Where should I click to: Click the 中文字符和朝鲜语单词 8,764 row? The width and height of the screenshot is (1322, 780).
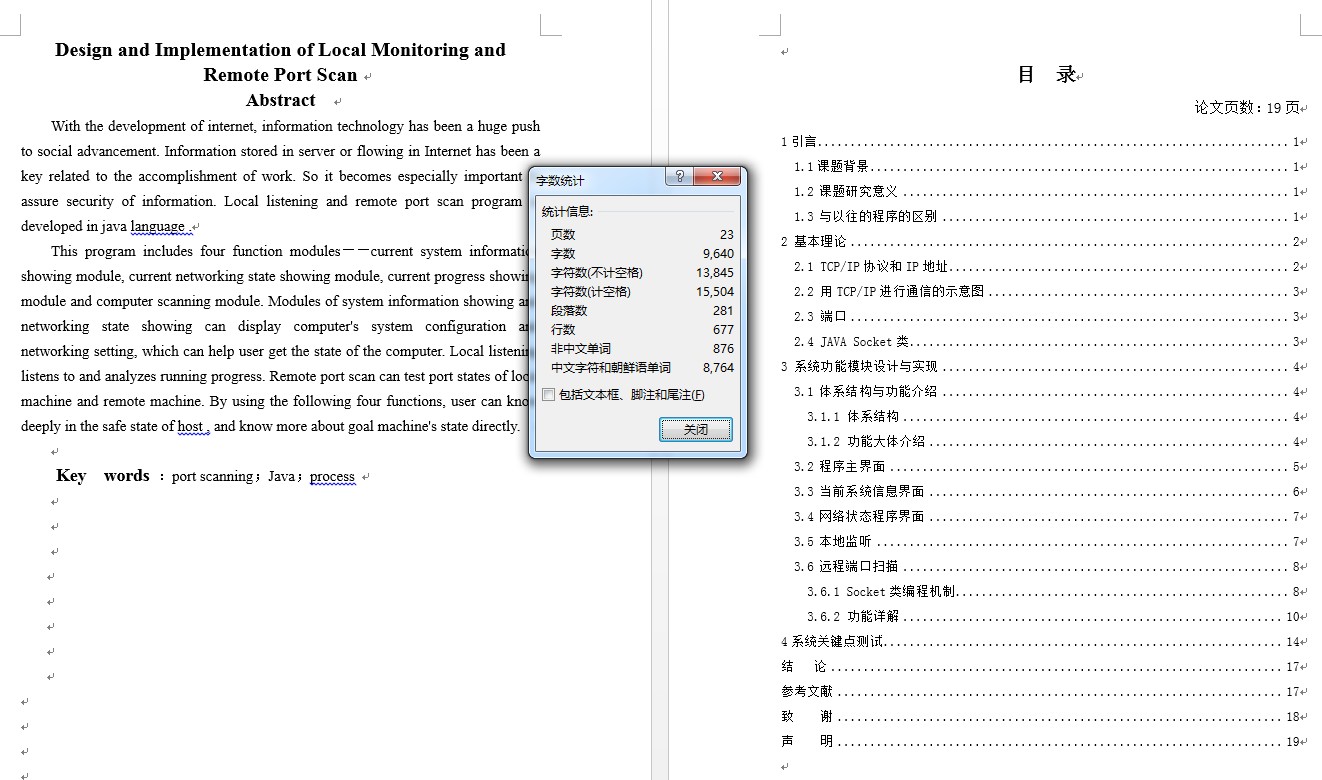[x=641, y=367]
